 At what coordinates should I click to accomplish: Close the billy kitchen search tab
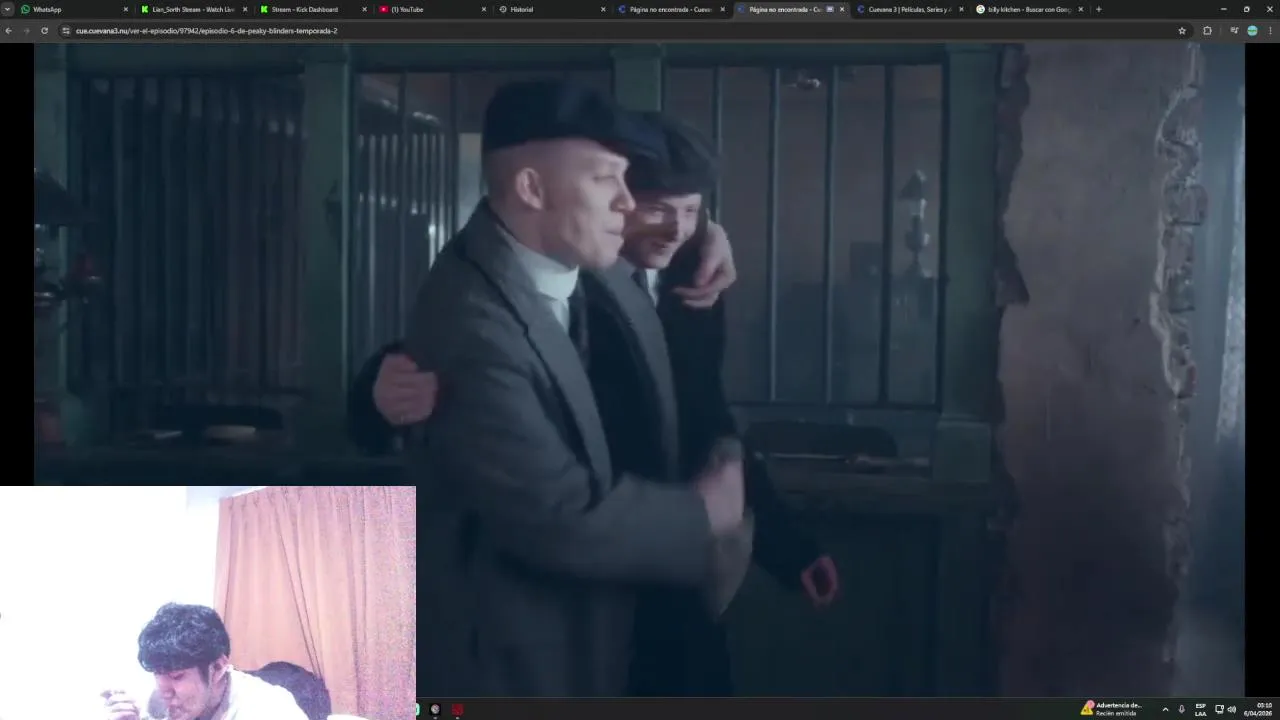tap(1080, 9)
